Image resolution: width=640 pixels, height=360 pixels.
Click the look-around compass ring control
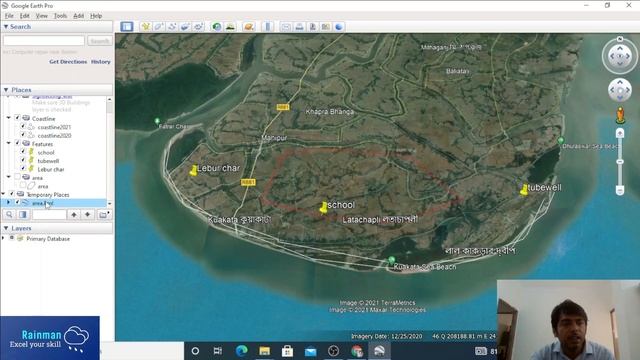coord(620,56)
